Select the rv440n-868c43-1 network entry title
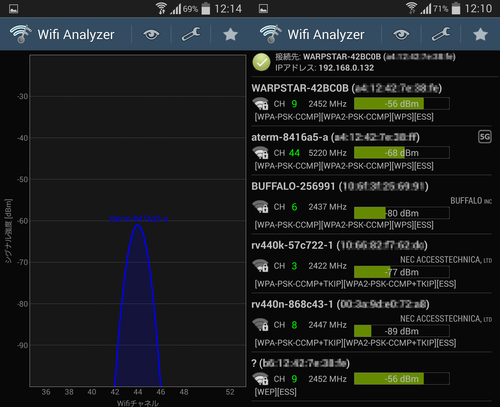This screenshot has width=500, height=407. click(x=340, y=304)
